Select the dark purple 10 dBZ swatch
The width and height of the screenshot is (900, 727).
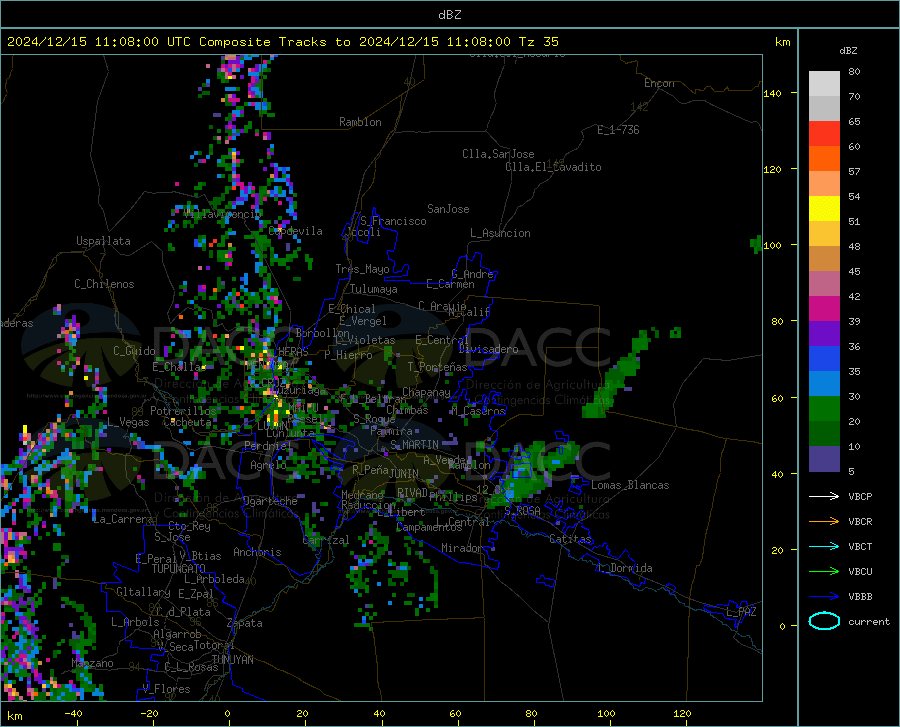click(x=824, y=458)
